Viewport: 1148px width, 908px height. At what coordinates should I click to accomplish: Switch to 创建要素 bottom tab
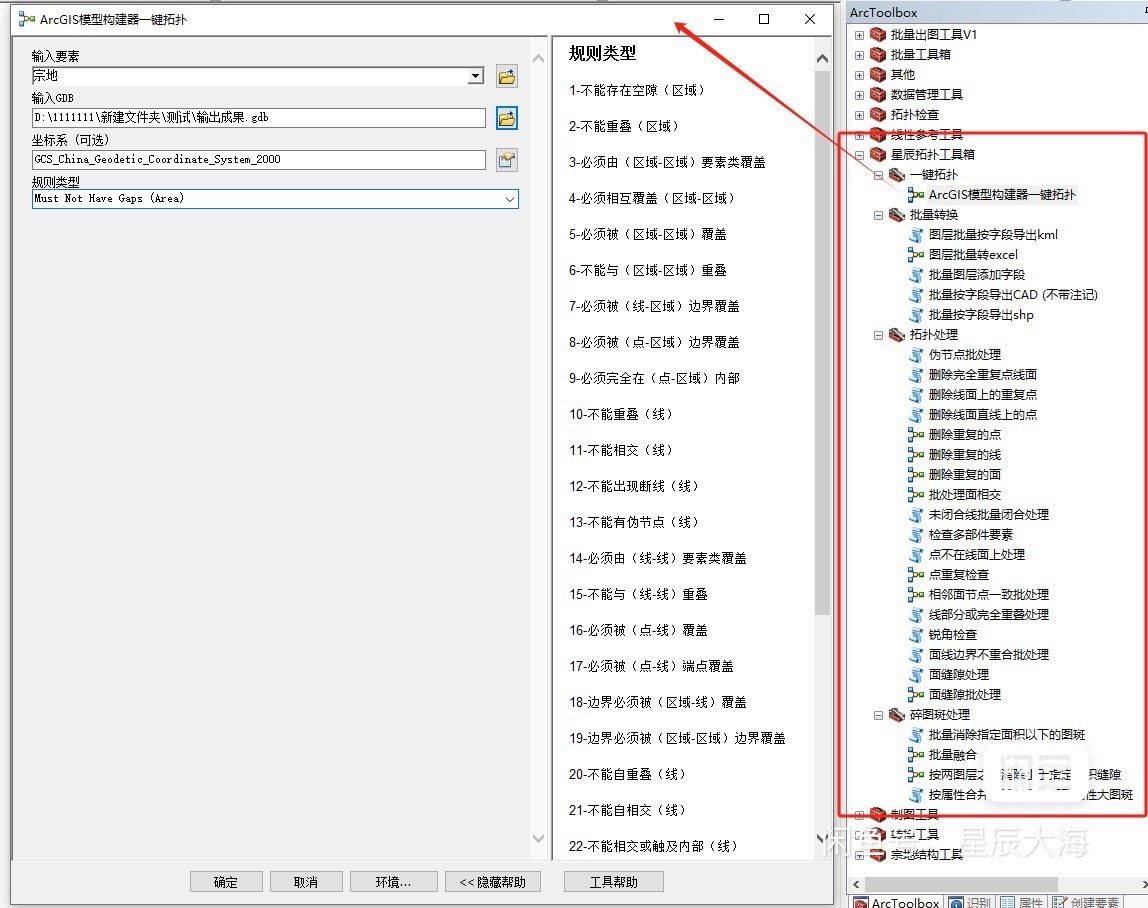(x=1086, y=902)
